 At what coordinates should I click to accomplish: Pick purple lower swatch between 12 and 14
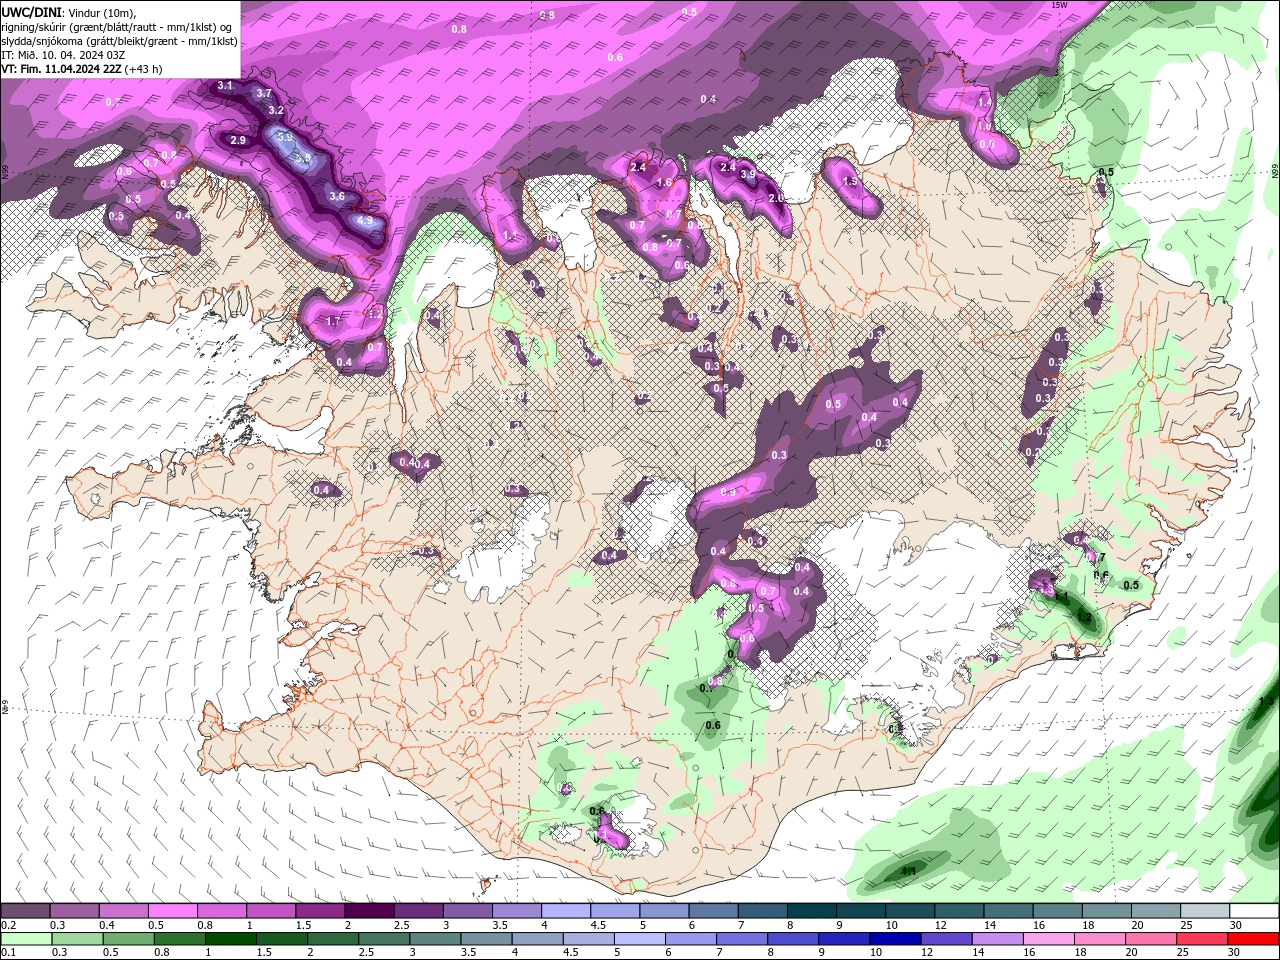(945, 939)
